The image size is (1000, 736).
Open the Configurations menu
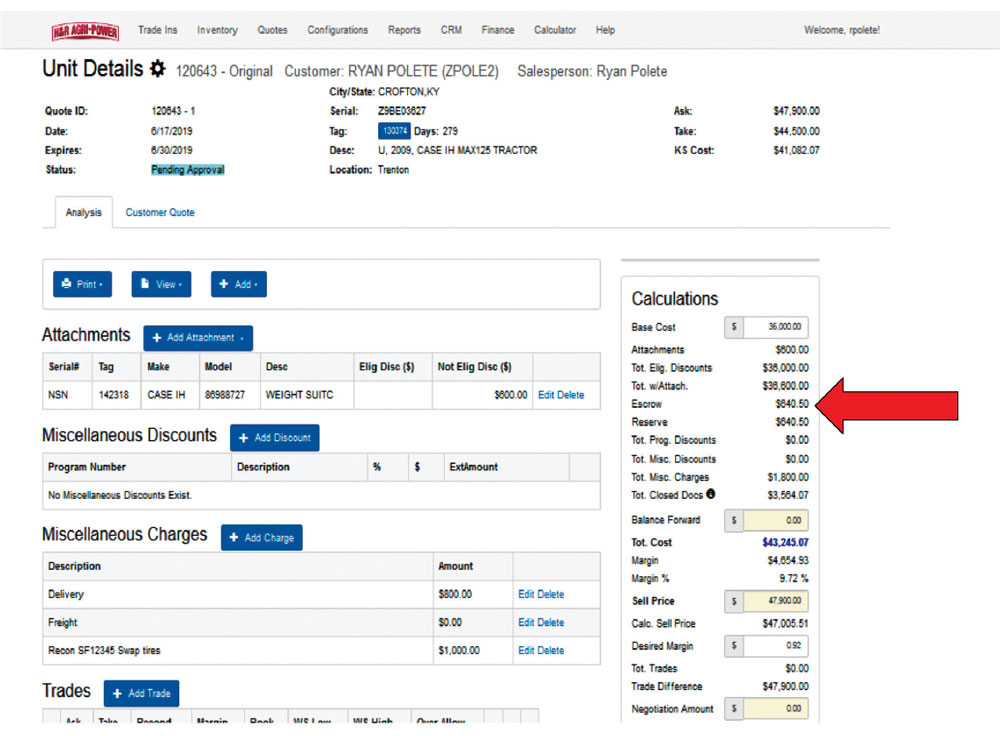(x=337, y=30)
